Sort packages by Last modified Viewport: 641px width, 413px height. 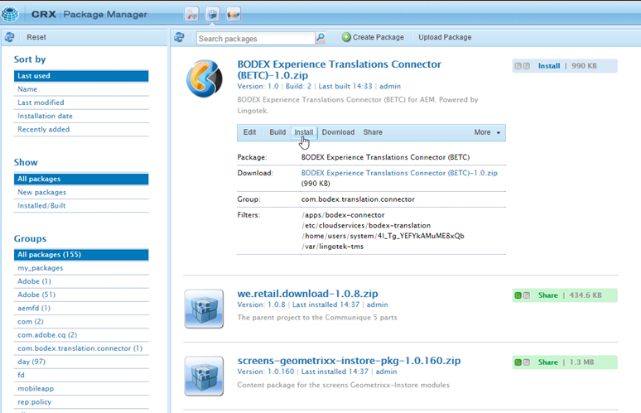(x=41, y=103)
